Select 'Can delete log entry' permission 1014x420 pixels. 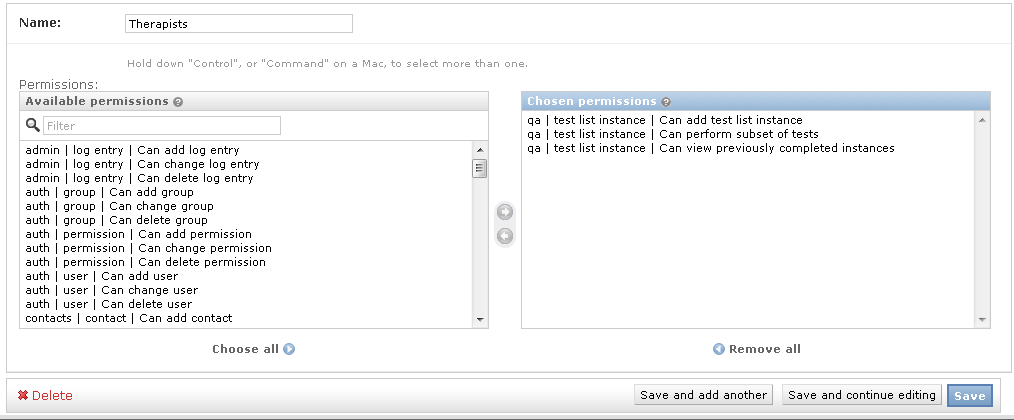pos(247,178)
